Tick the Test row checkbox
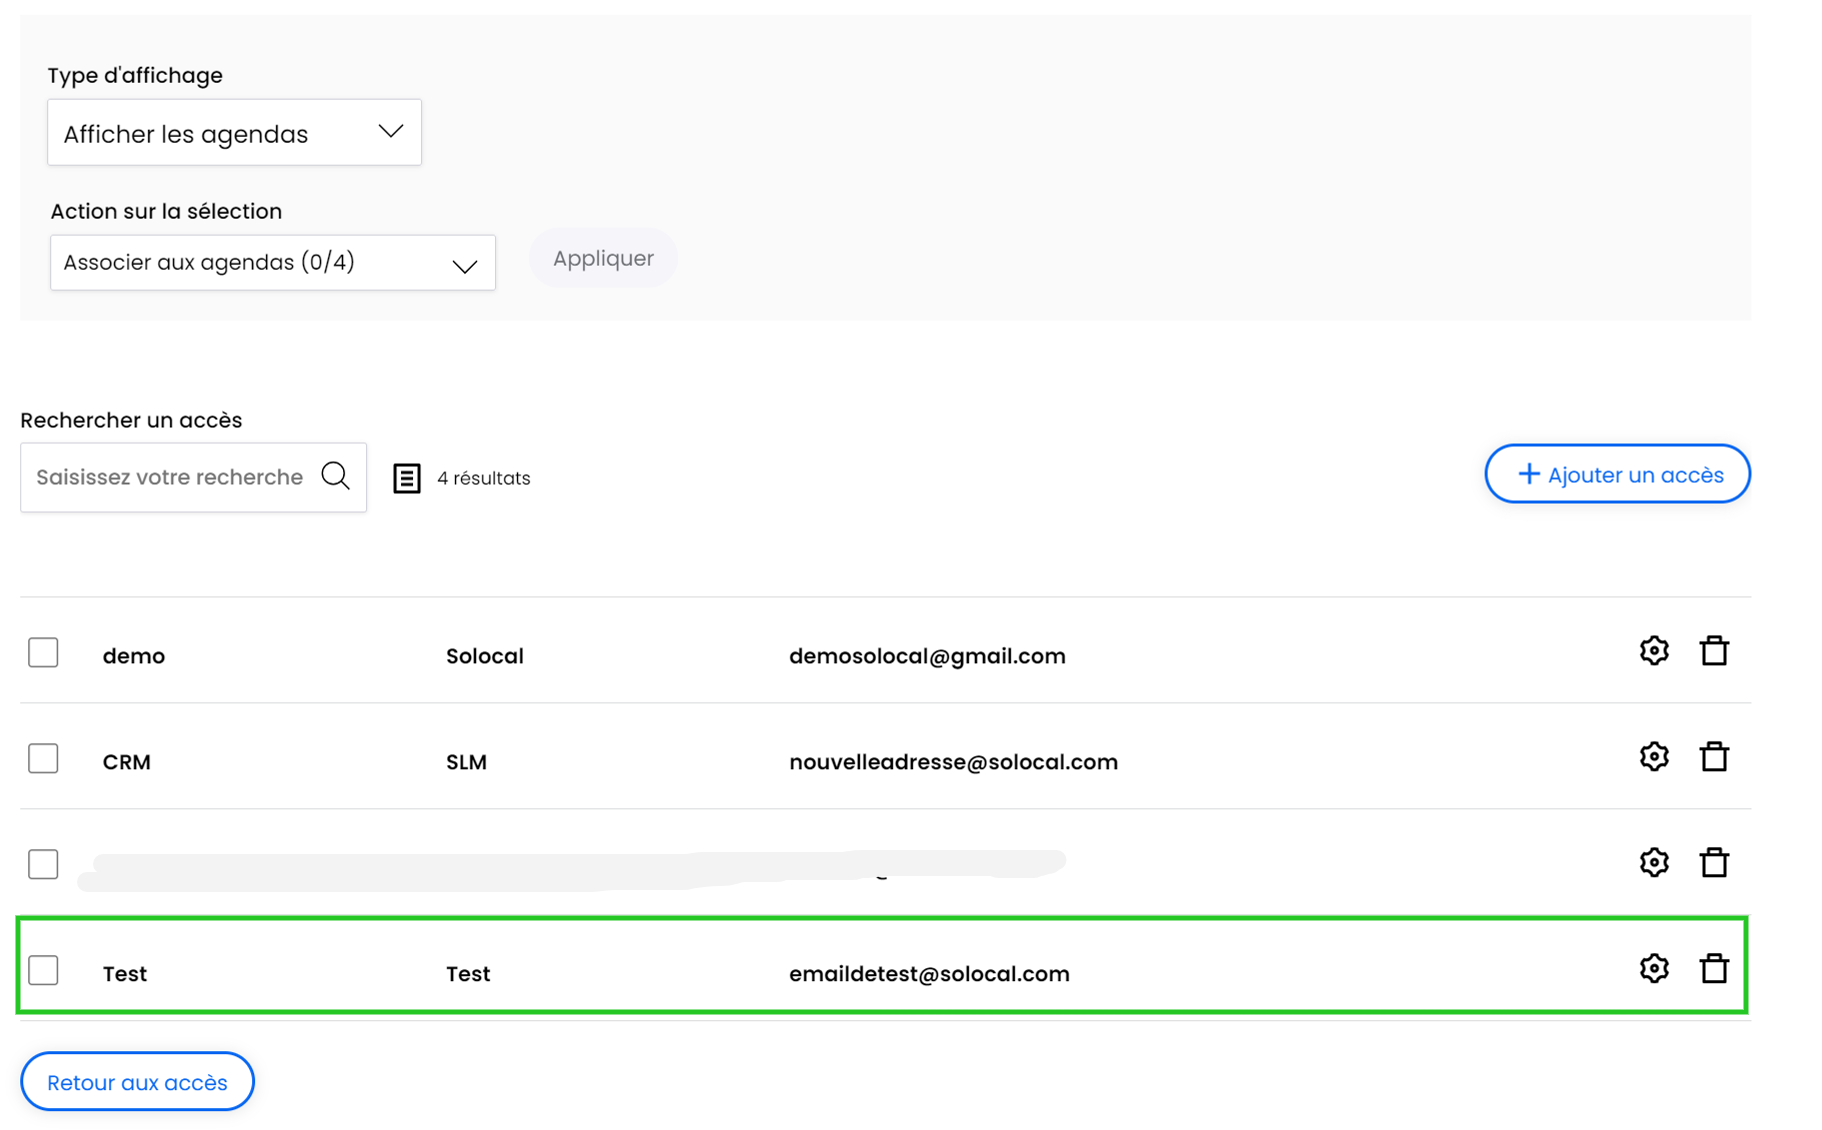The image size is (1822, 1130). coord(43,970)
